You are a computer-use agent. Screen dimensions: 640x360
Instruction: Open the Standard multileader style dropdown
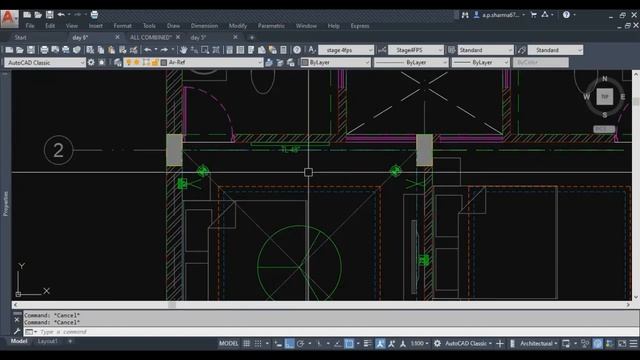click(555, 50)
